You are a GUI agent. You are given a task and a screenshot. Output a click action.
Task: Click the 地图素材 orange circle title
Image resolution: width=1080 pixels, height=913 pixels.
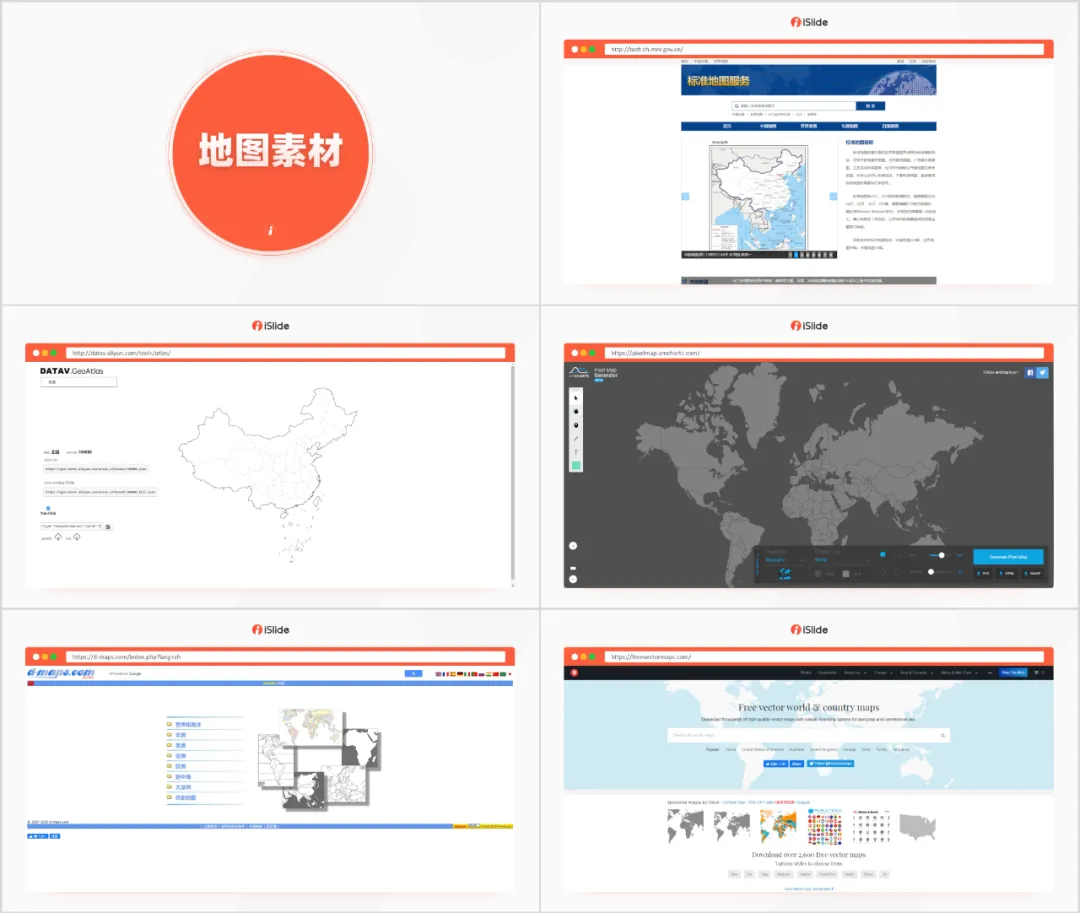tap(271, 151)
